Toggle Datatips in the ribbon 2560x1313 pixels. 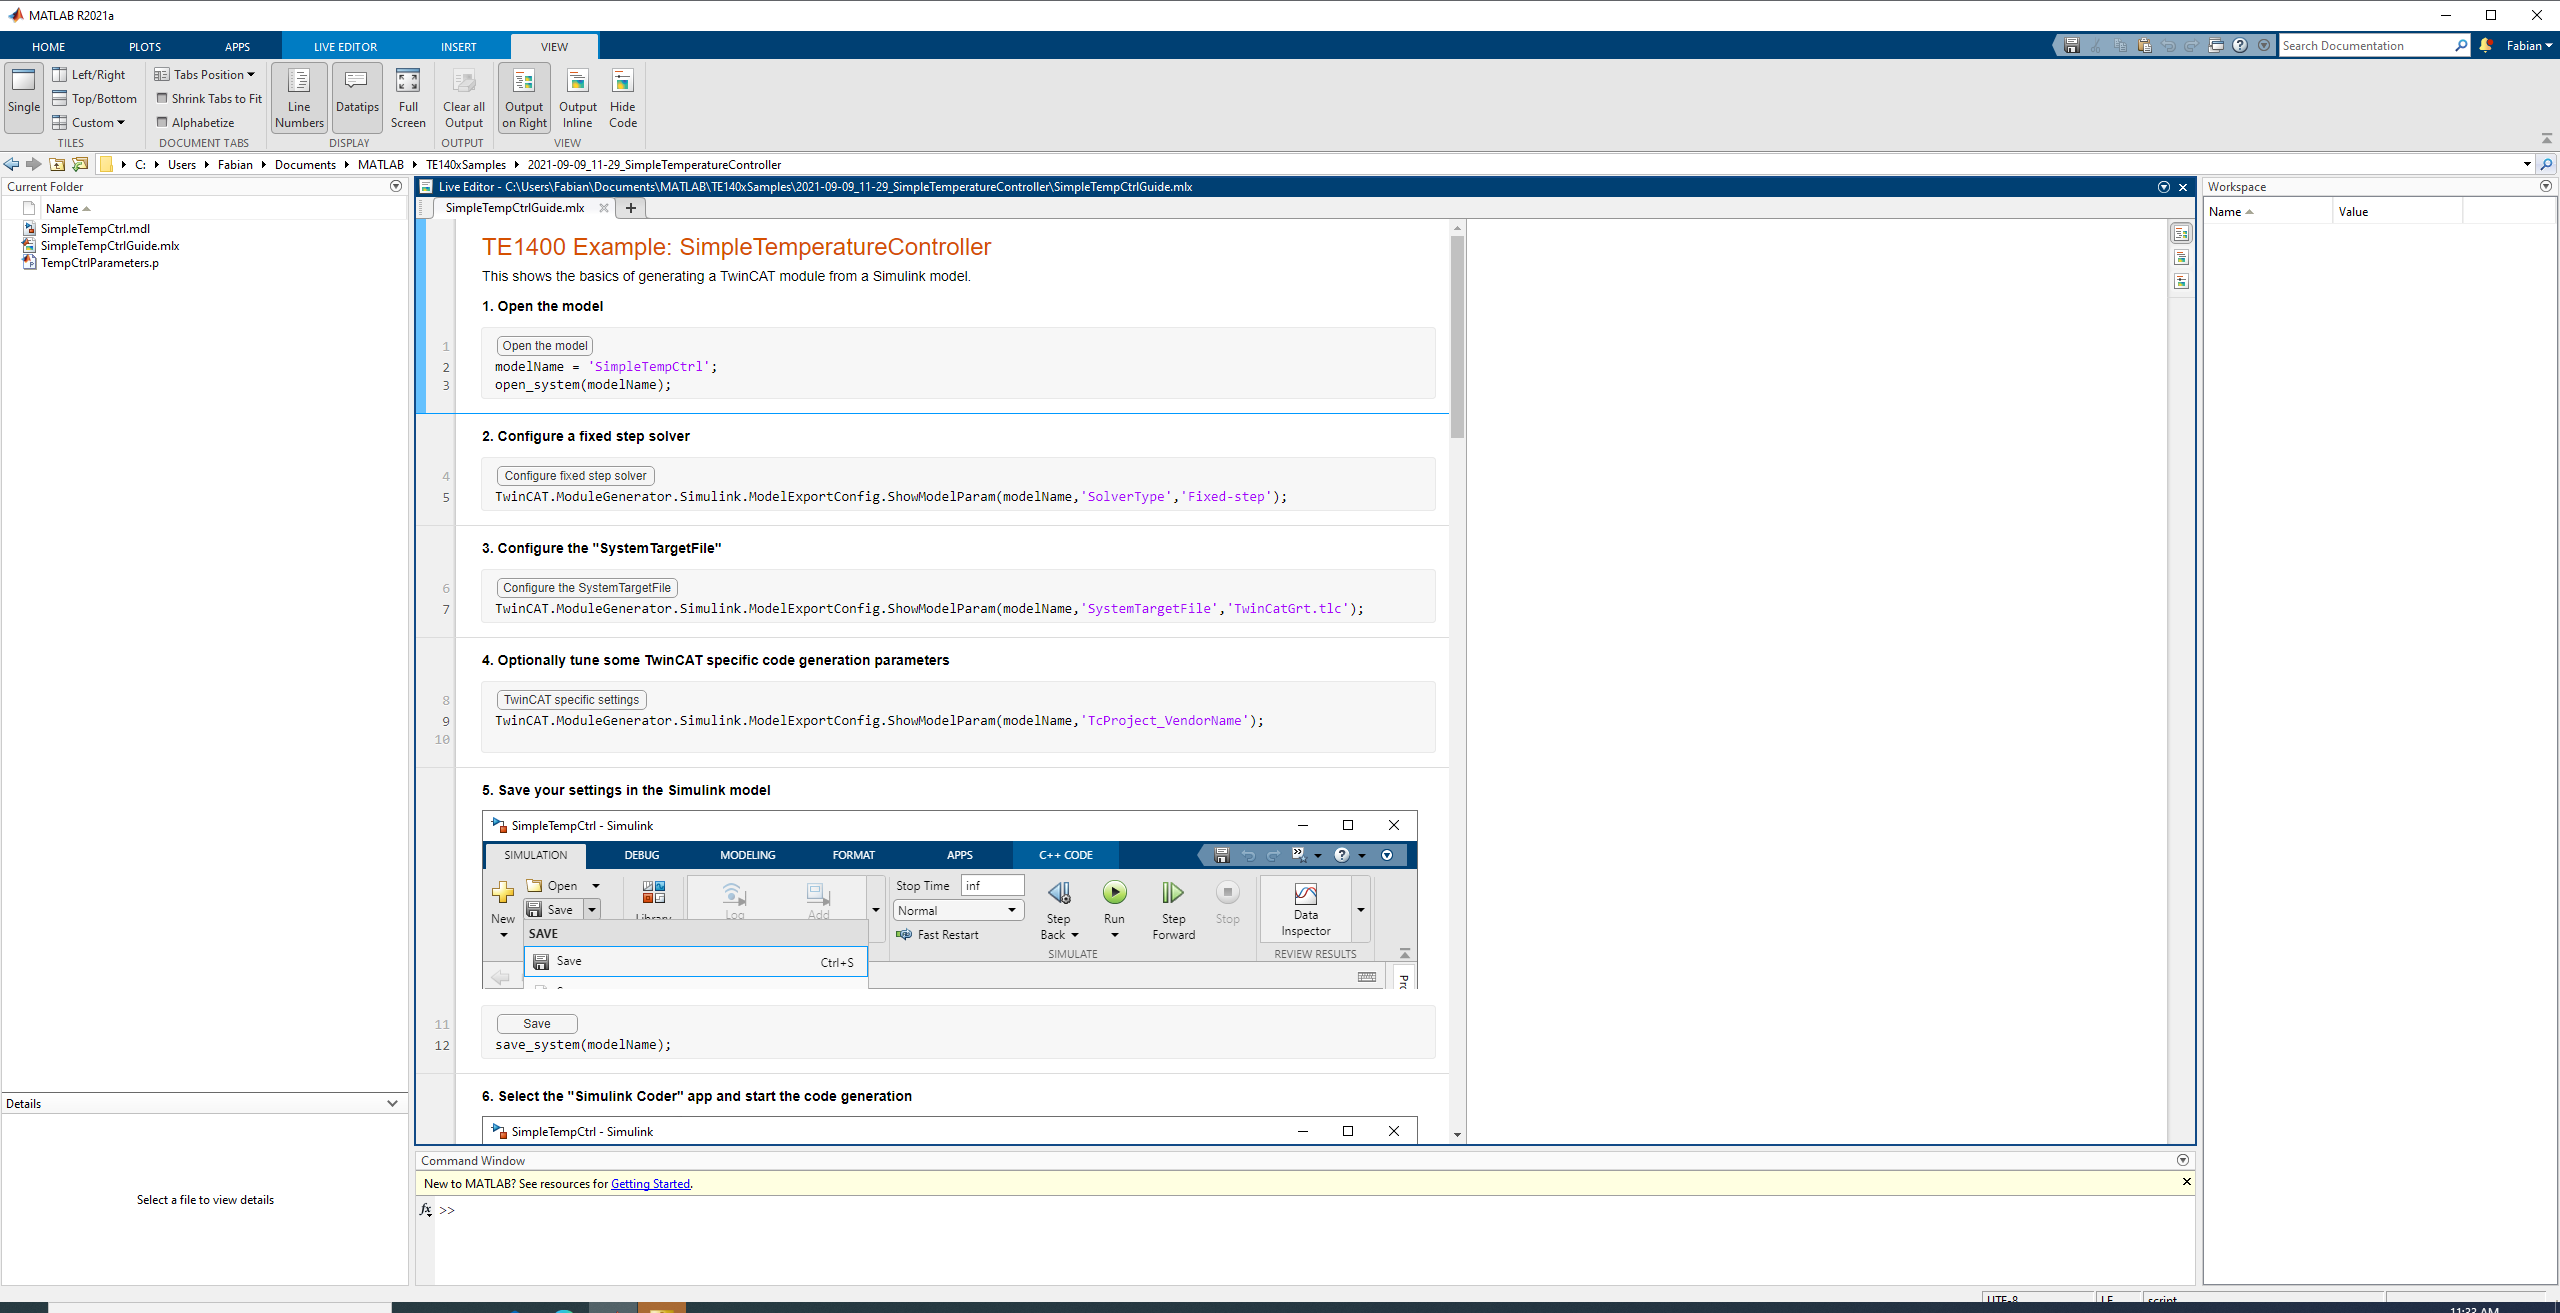pos(357,97)
